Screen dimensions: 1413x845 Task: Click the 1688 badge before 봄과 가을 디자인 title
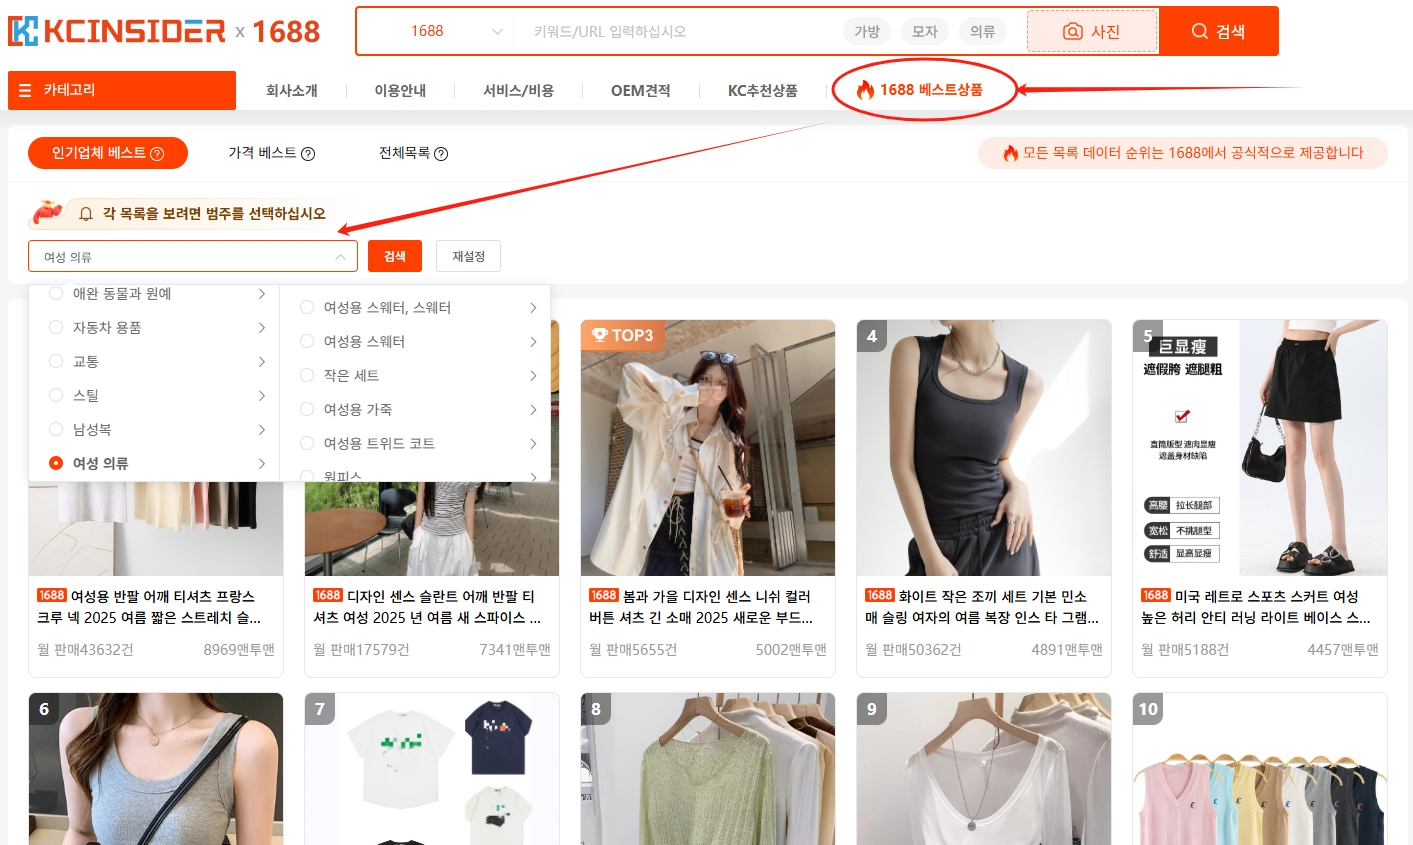pyautogui.click(x=604, y=595)
